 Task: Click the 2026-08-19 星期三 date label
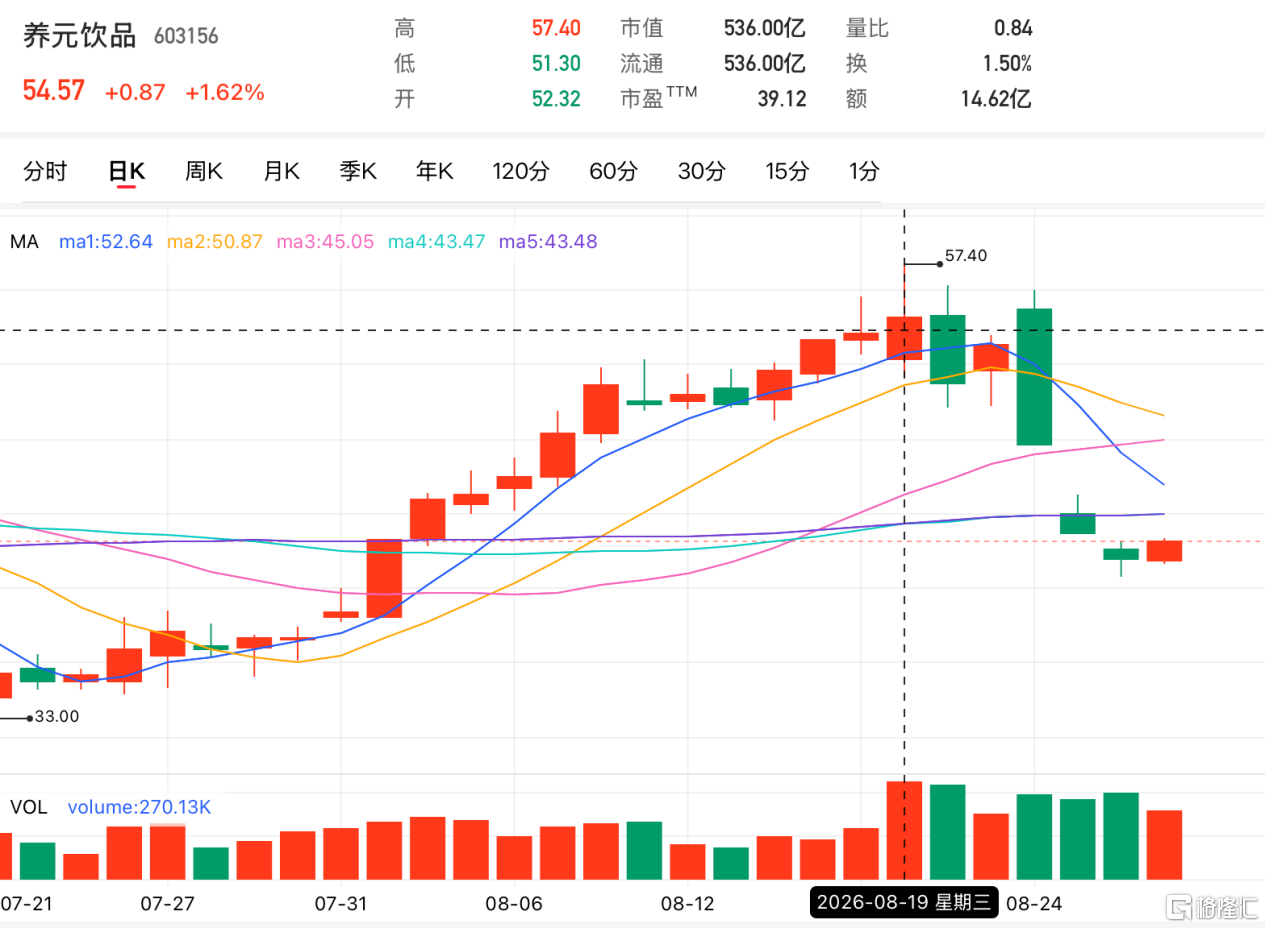click(x=904, y=903)
